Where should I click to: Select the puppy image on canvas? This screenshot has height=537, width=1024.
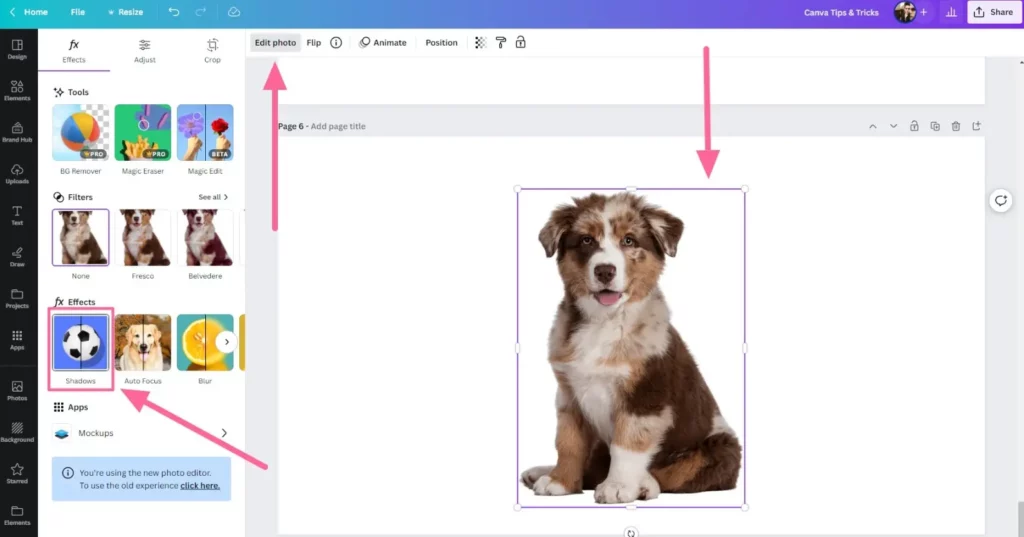(x=631, y=348)
